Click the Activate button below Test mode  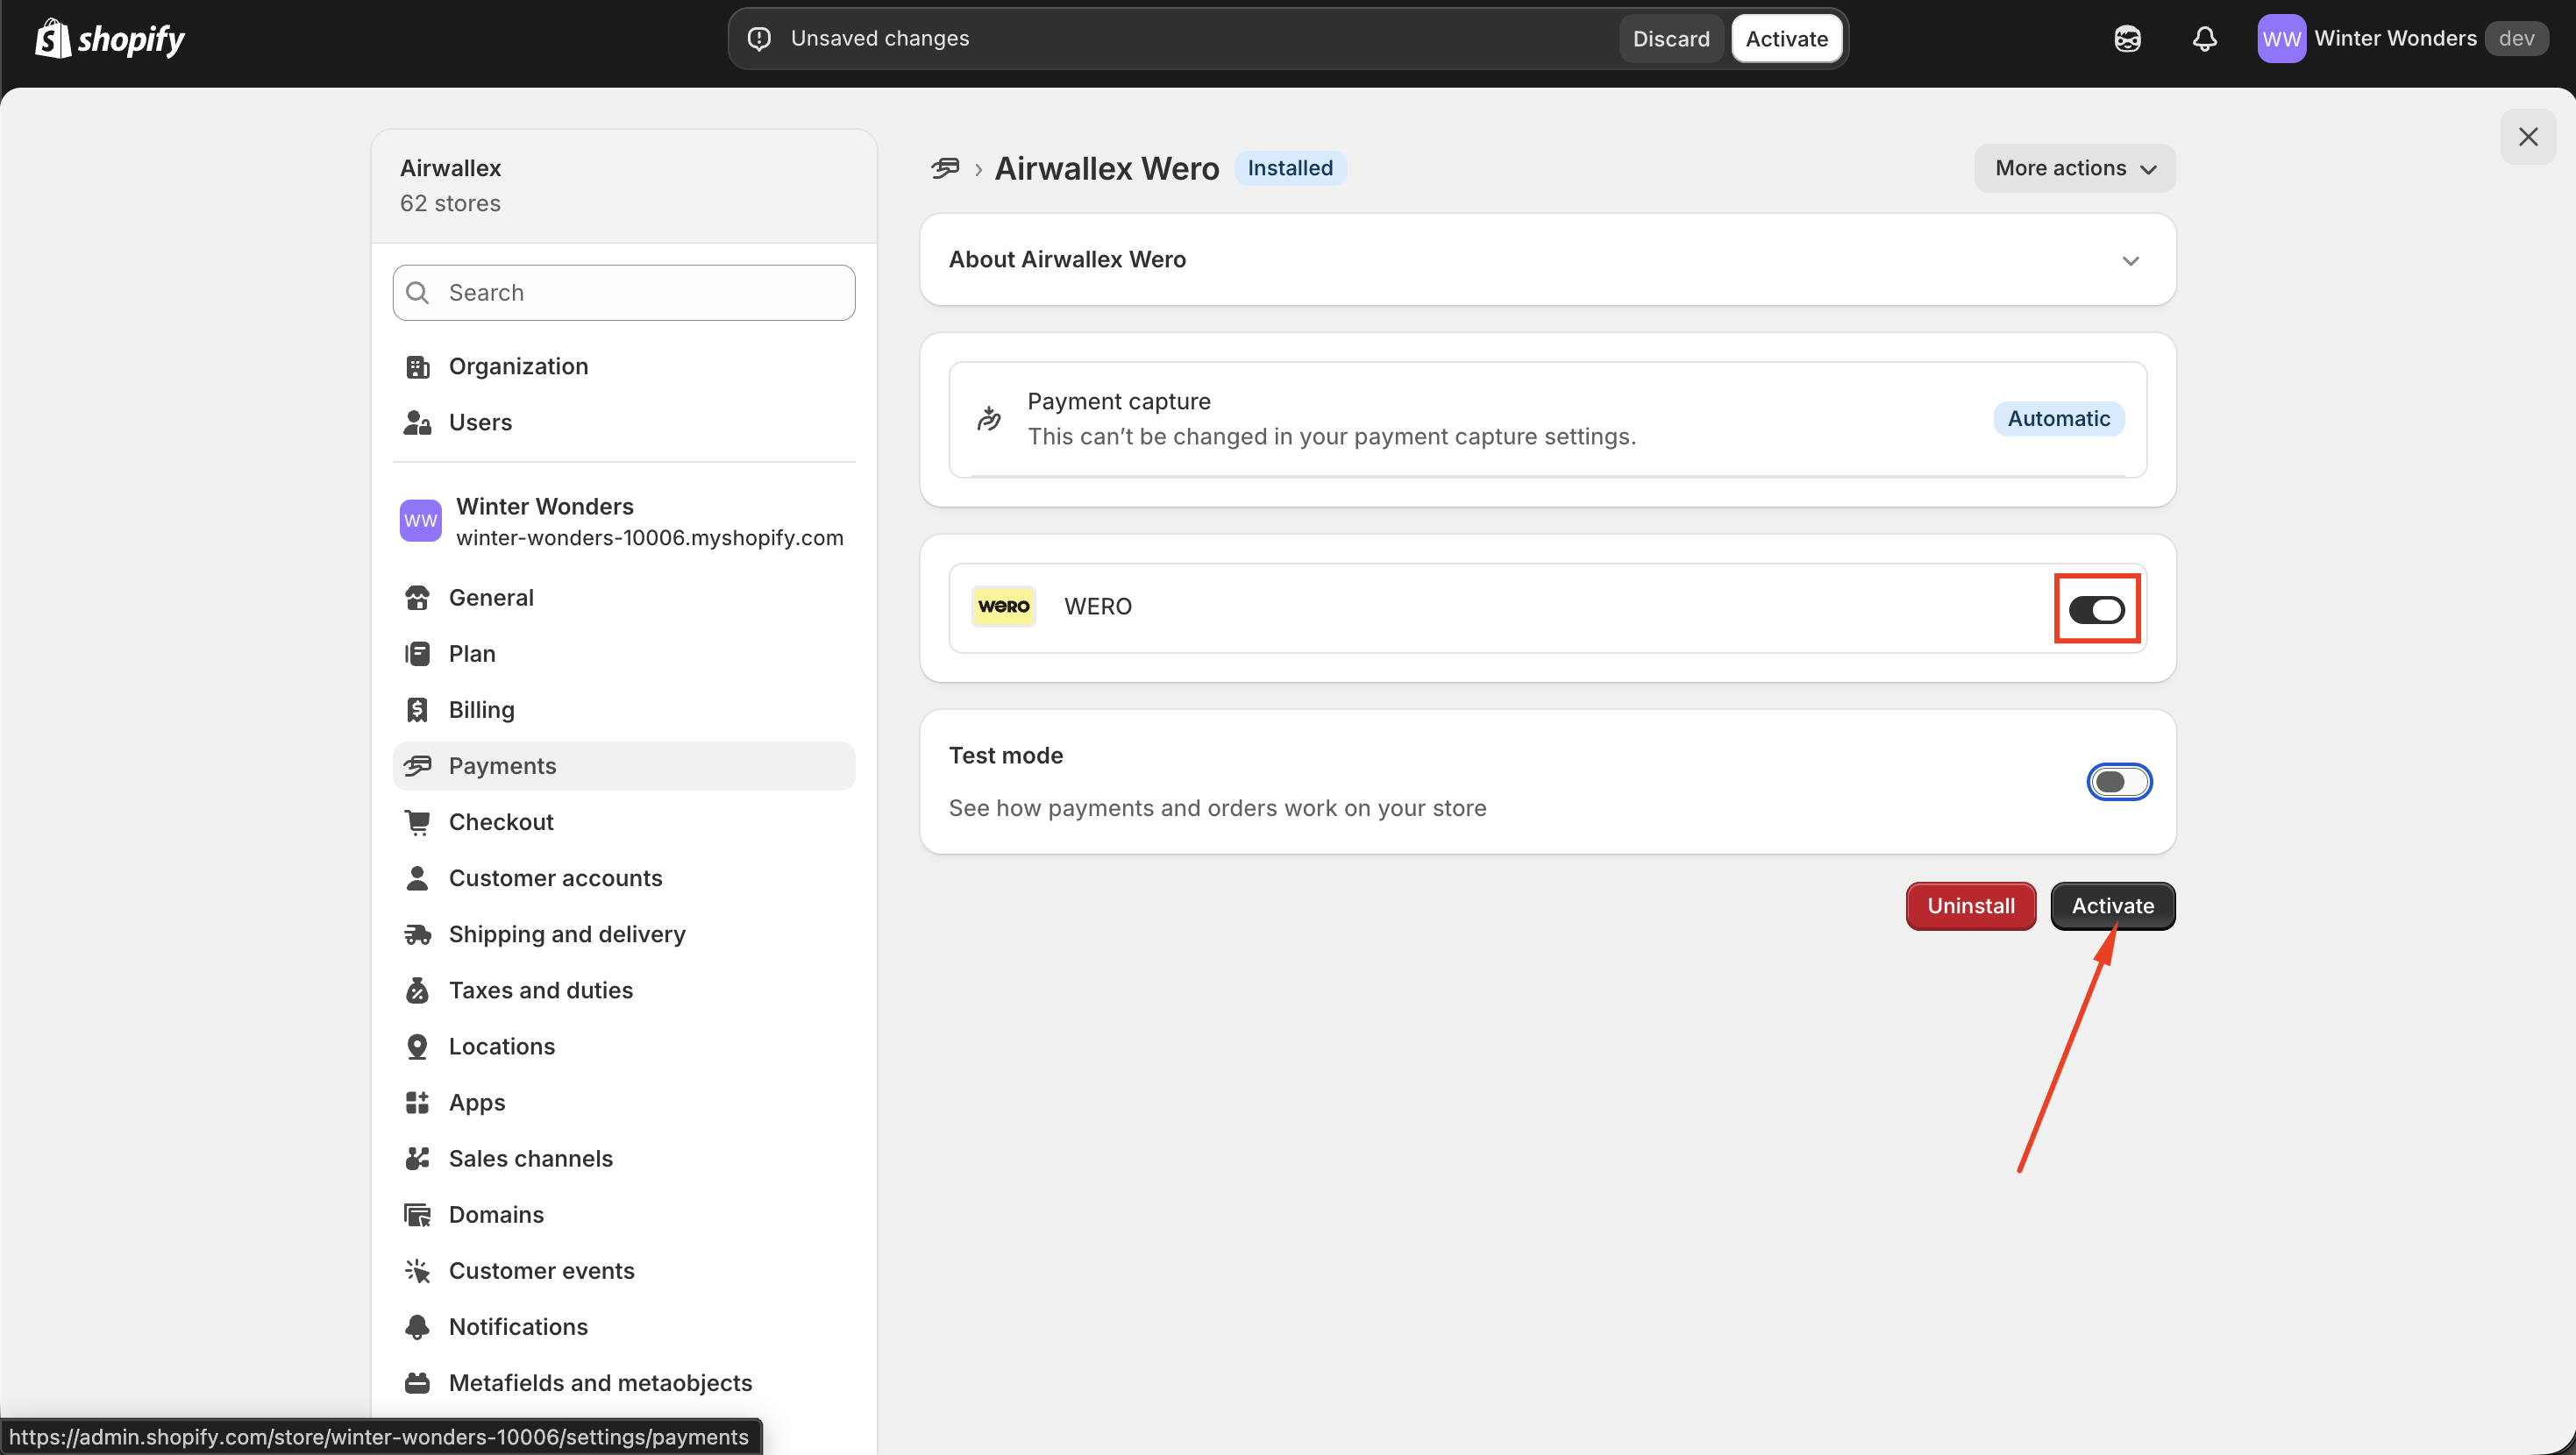tap(2113, 906)
